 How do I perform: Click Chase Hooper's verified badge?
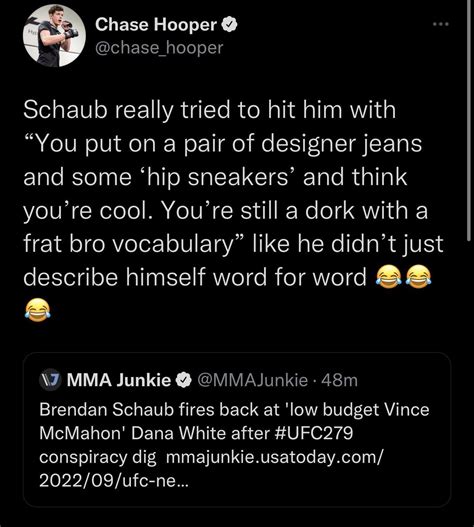coord(229,25)
